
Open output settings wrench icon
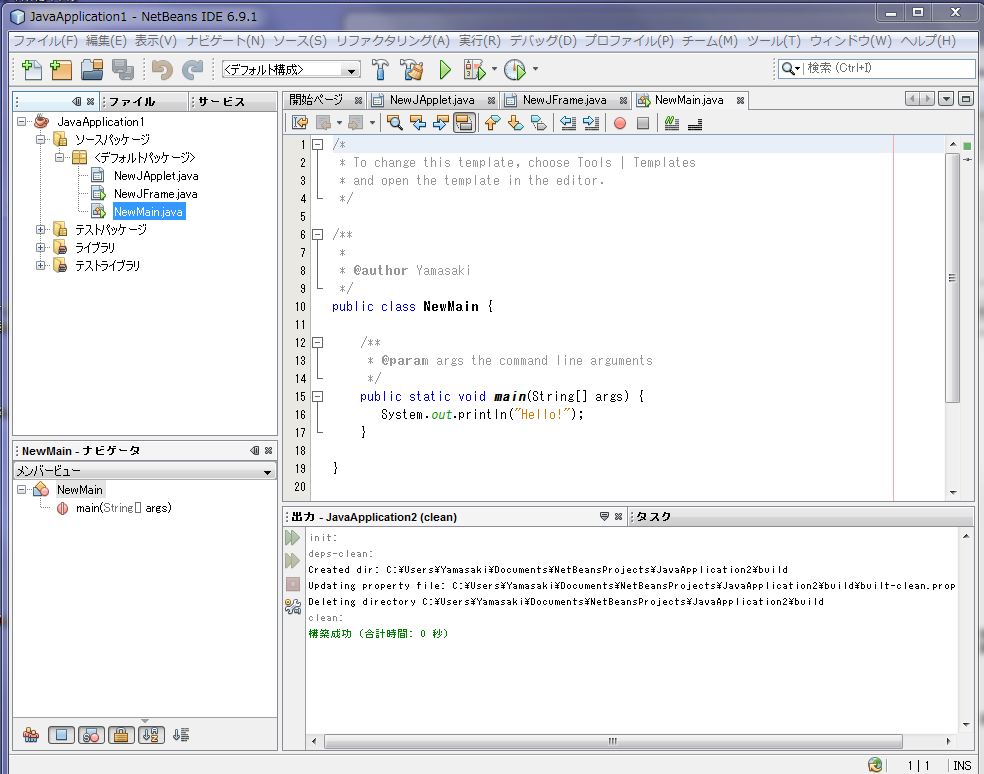pos(292,605)
